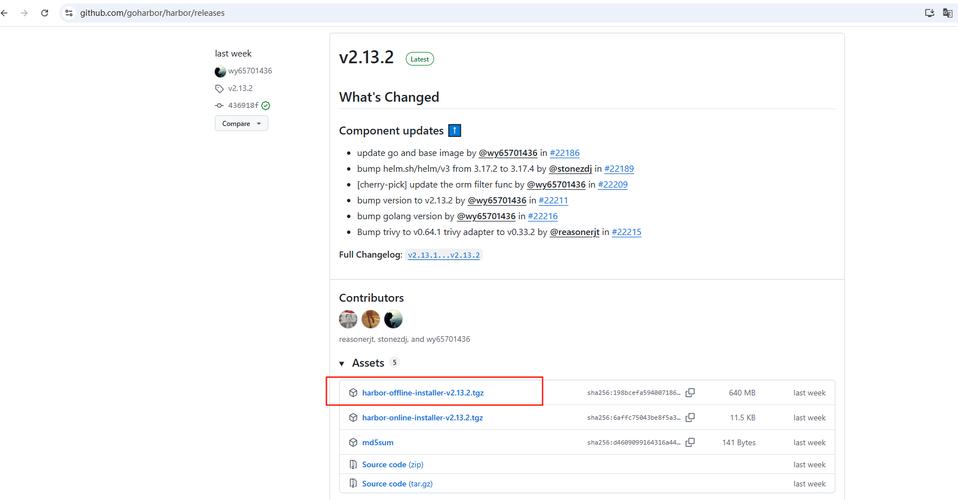Download Source code (tar.gz)
This screenshot has height=500, width=958.
[397, 483]
